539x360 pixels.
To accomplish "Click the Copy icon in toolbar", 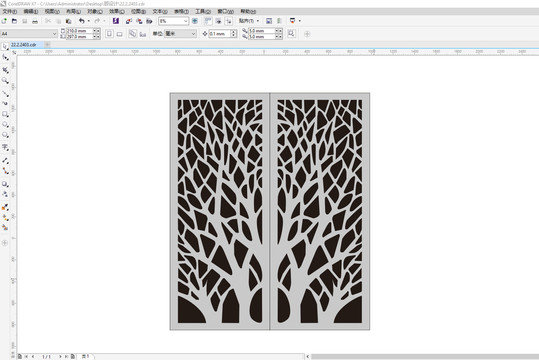I will pyautogui.click(x=58, y=21).
